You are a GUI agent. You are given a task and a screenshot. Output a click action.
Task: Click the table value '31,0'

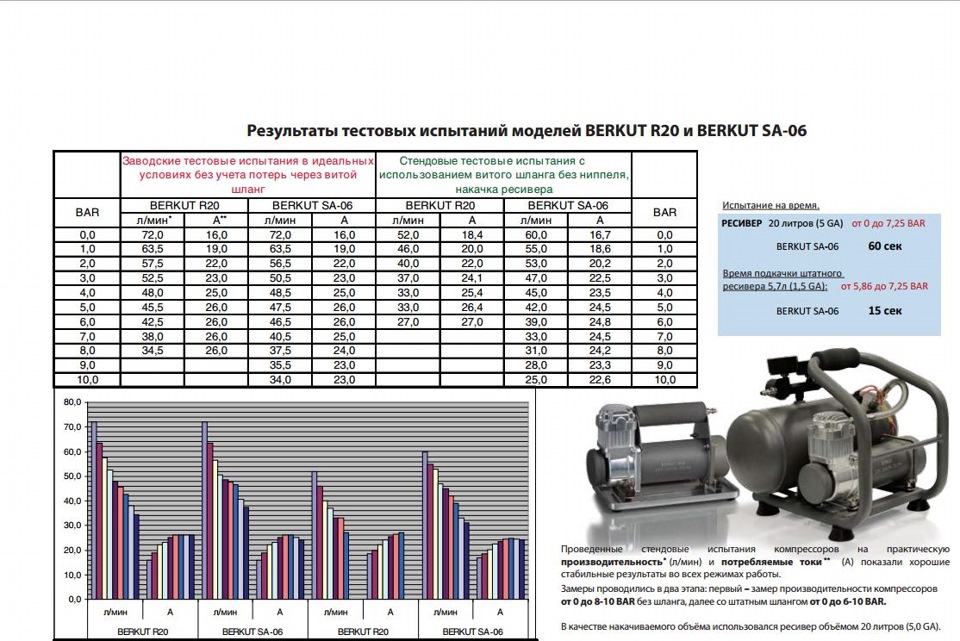pos(536,351)
